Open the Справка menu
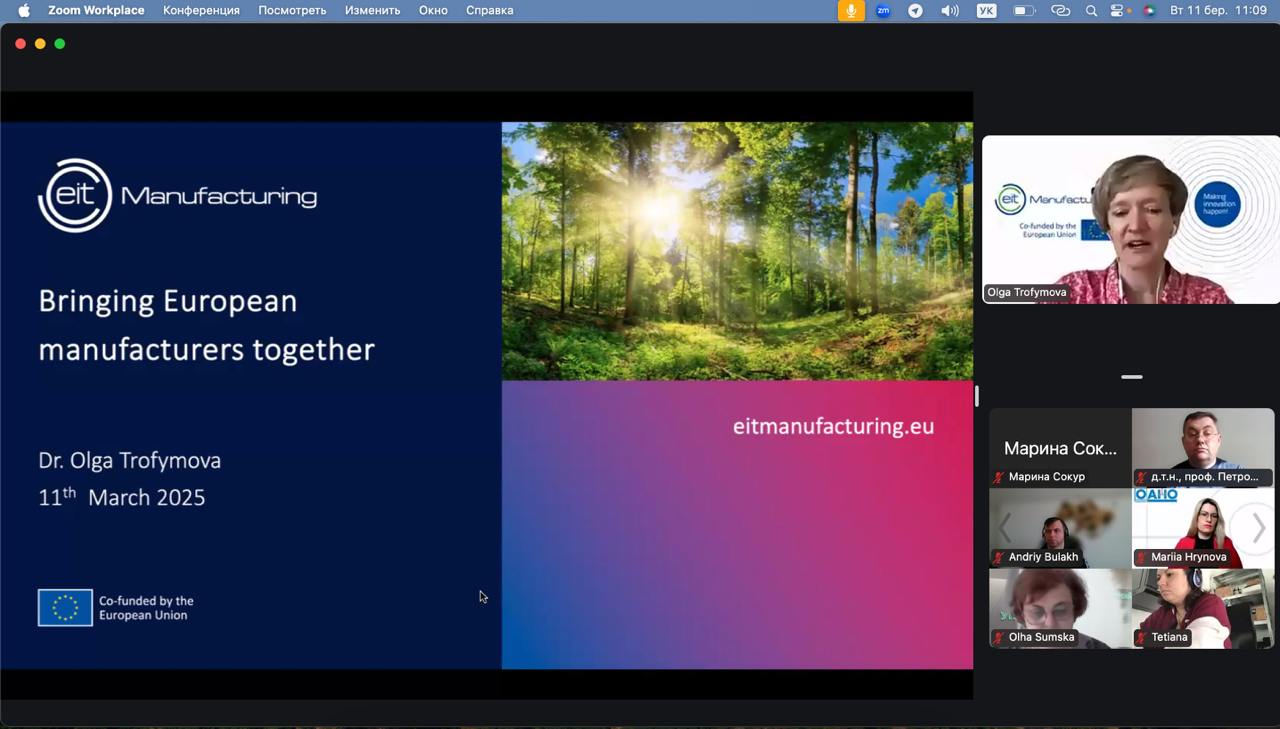Viewport: 1280px width, 729px height. (x=489, y=10)
